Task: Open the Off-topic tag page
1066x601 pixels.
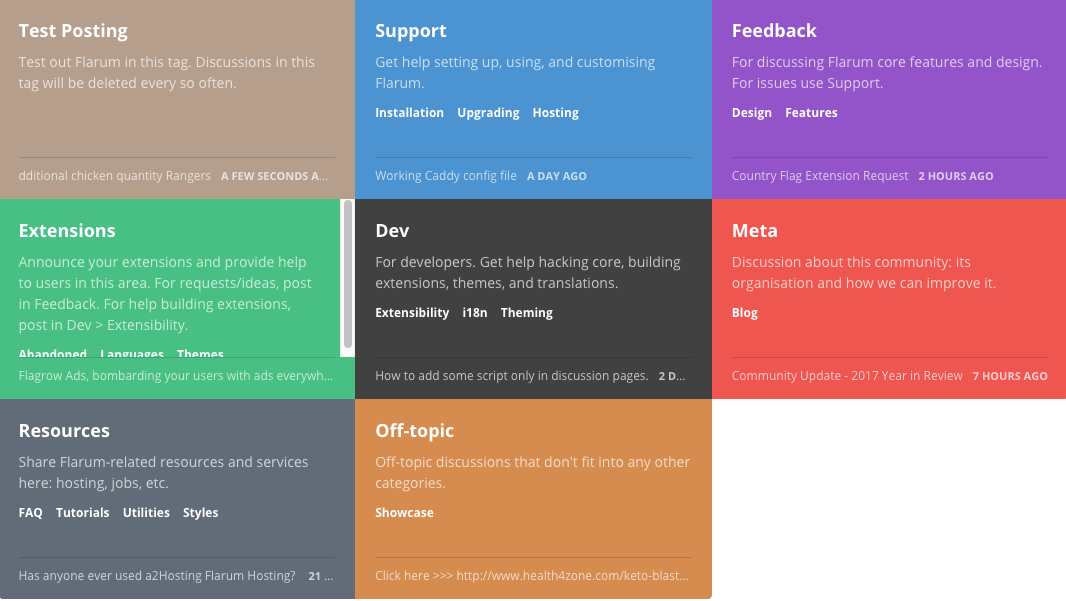Action: coord(414,430)
